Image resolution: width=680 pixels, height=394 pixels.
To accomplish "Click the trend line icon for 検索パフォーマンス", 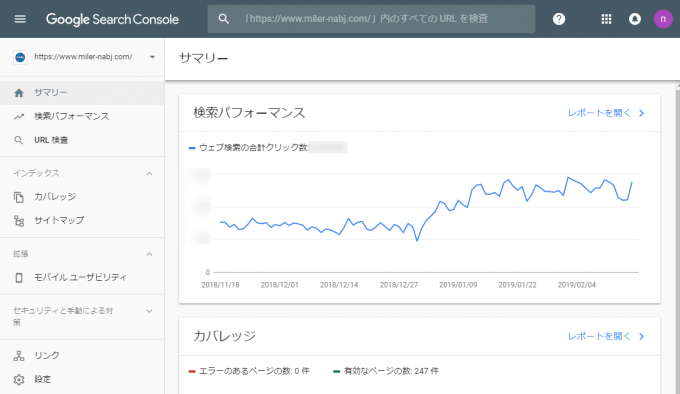I will (x=19, y=117).
